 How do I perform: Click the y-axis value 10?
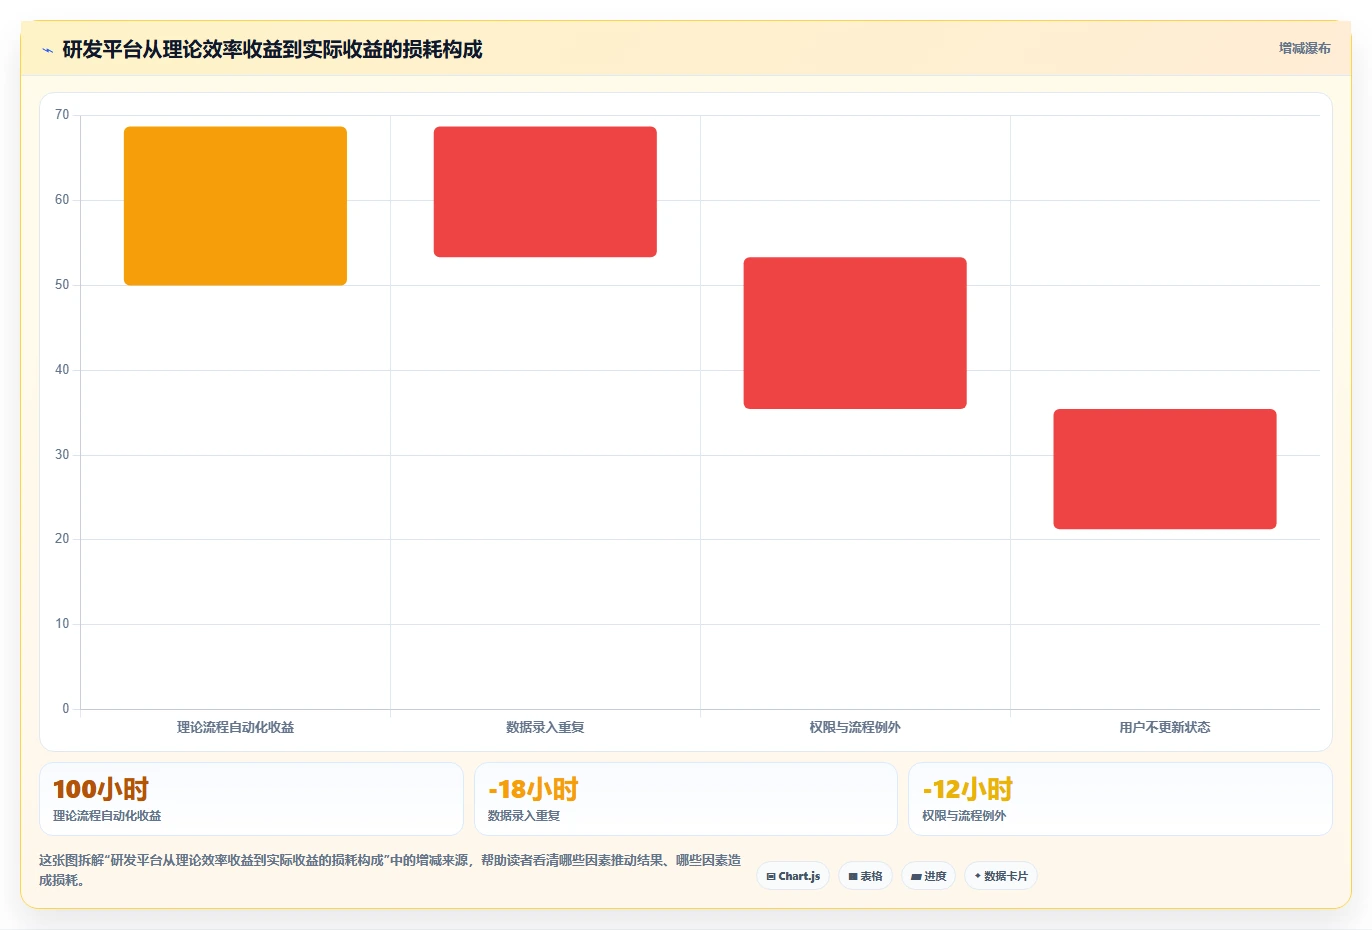62,624
